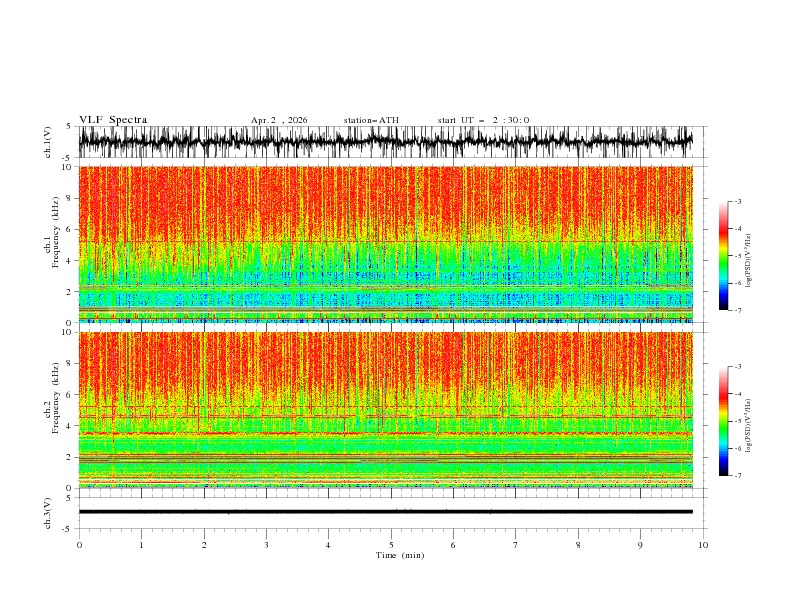Select the "ch.1(V)" axis label

pos(48,142)
